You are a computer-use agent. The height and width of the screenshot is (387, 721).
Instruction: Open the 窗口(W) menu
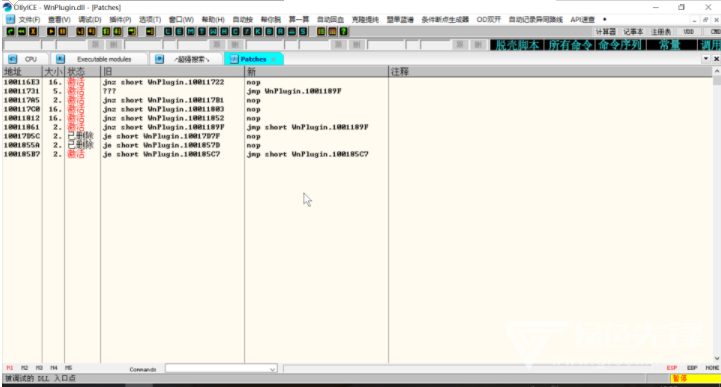pyautogui.click(x=181, y=20)
